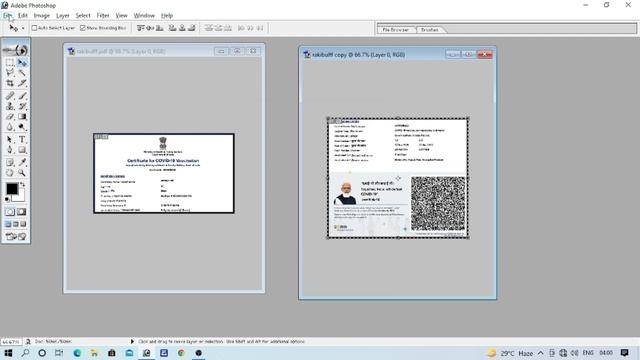Select the Path Selection arrow tool

pos(10,140)
